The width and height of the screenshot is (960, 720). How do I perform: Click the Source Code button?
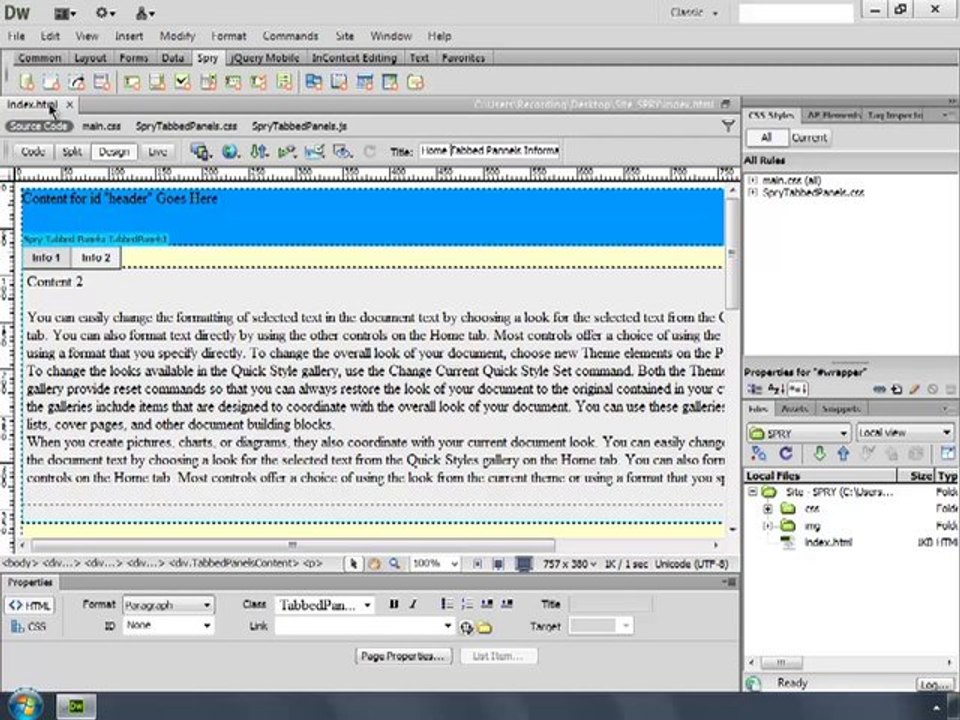click(x=39, y=126)
